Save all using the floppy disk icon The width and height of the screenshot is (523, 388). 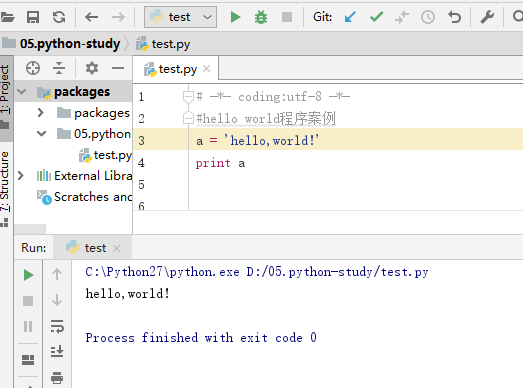33,17
